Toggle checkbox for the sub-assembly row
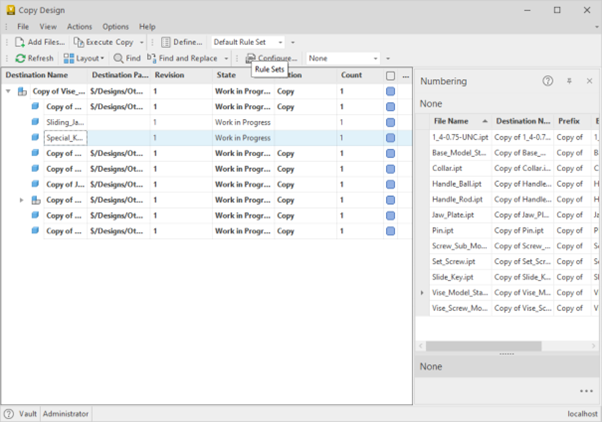The width and height of the screenshot is (602, 422). pos(390,200)
